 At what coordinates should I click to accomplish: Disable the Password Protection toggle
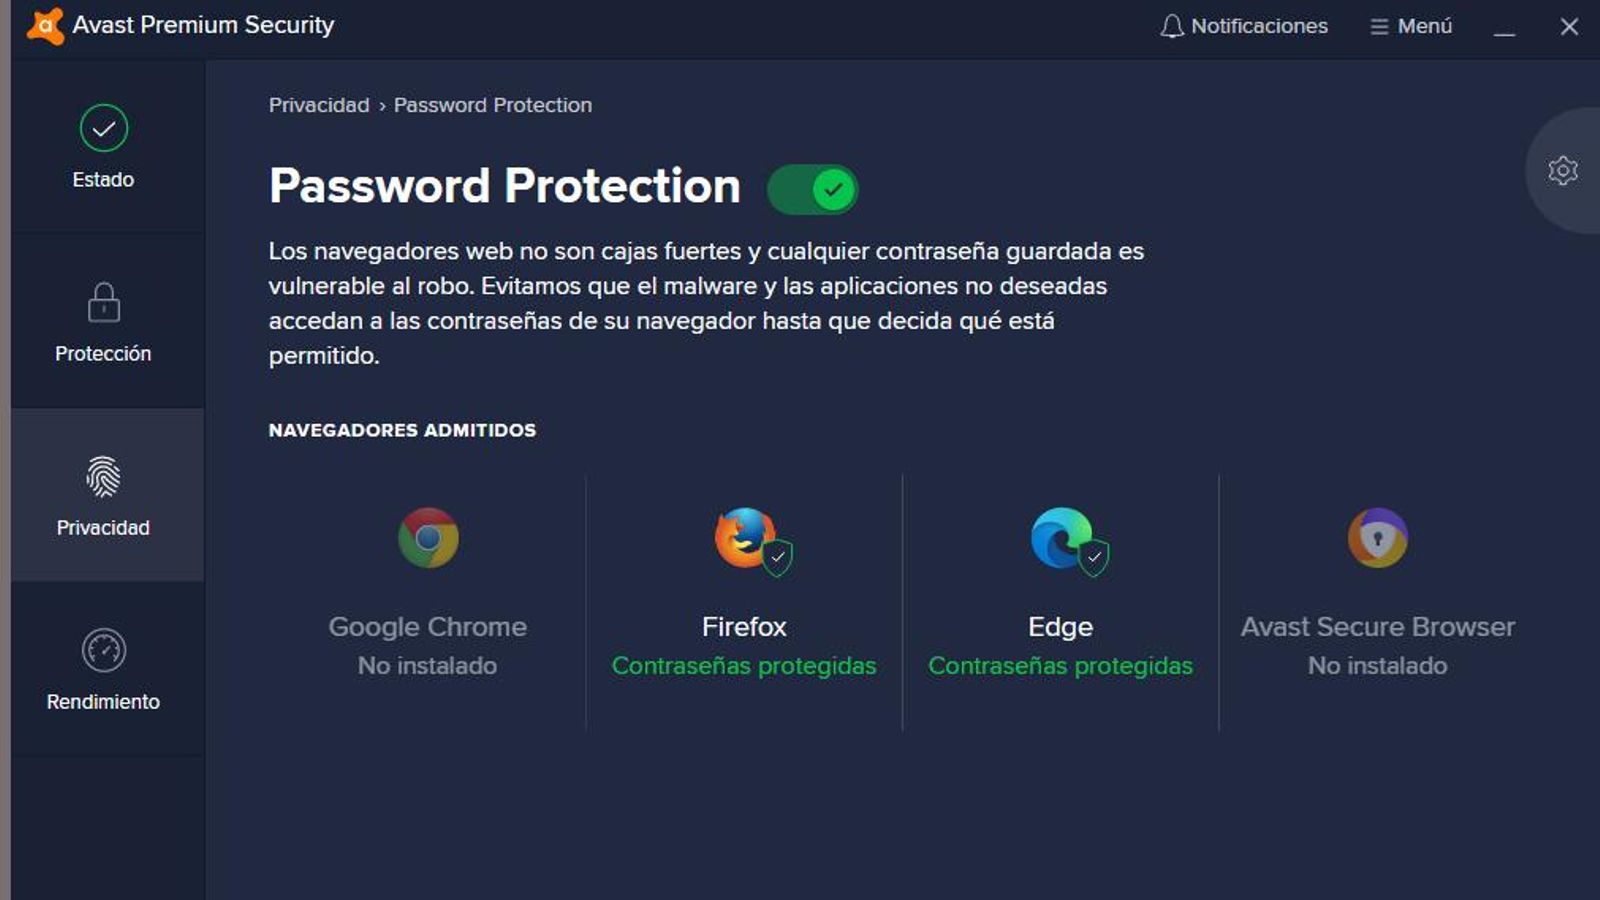pos(812,188)
